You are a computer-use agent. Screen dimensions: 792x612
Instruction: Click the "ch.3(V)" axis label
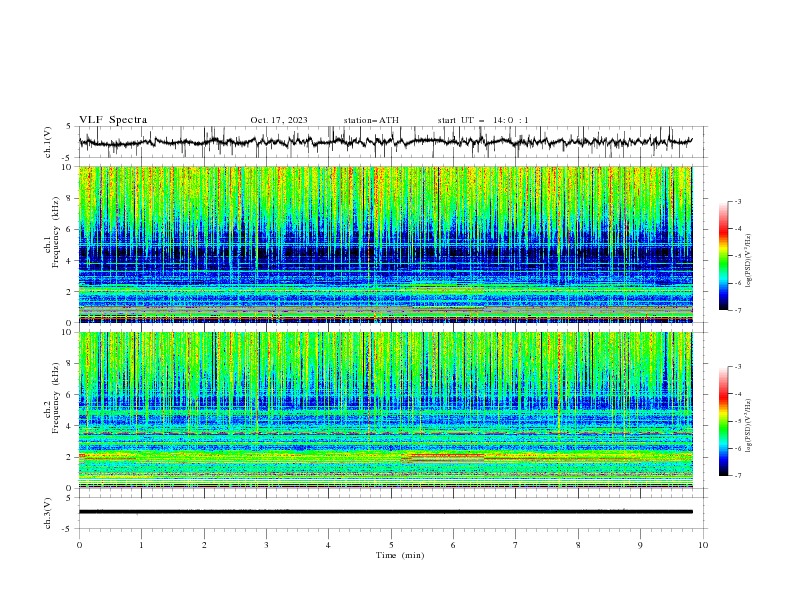[x=48, y=514]
